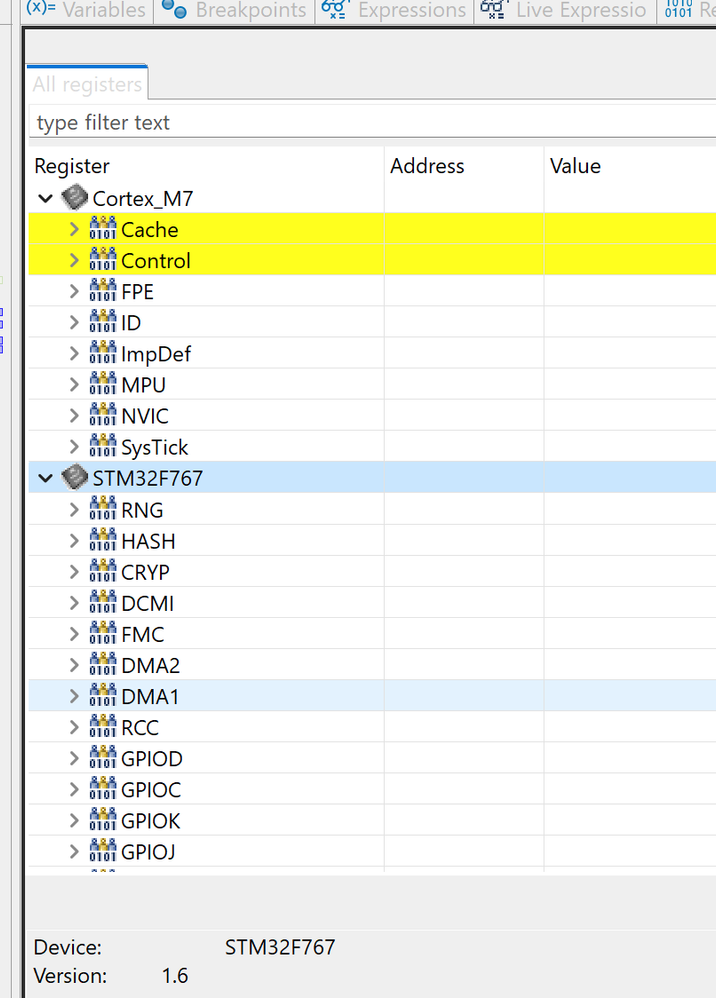This screenshot has width=716, height=998.
Task: Open the Variables view tab
Action: tap(87, 11)
